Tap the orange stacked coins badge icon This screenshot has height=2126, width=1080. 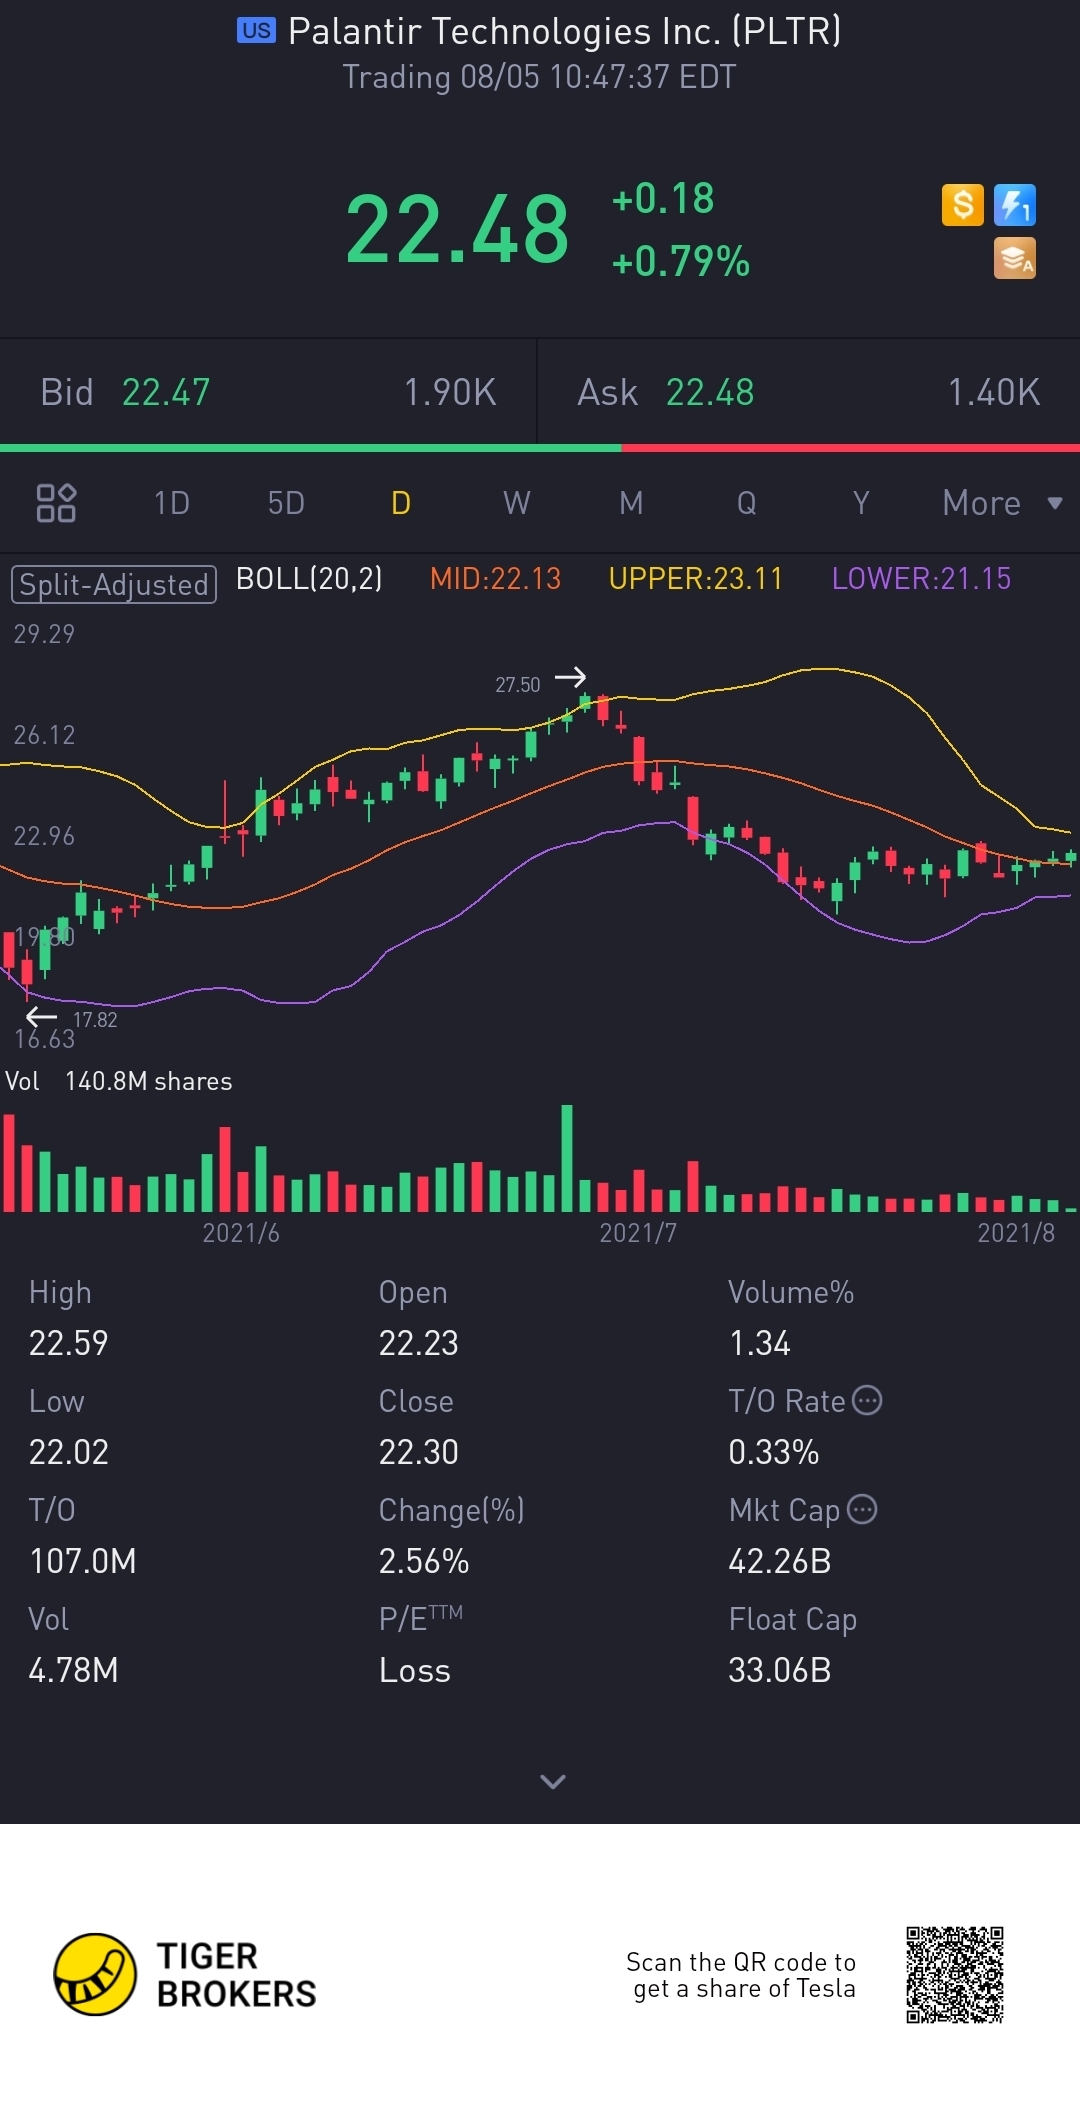click(1015, 258)
